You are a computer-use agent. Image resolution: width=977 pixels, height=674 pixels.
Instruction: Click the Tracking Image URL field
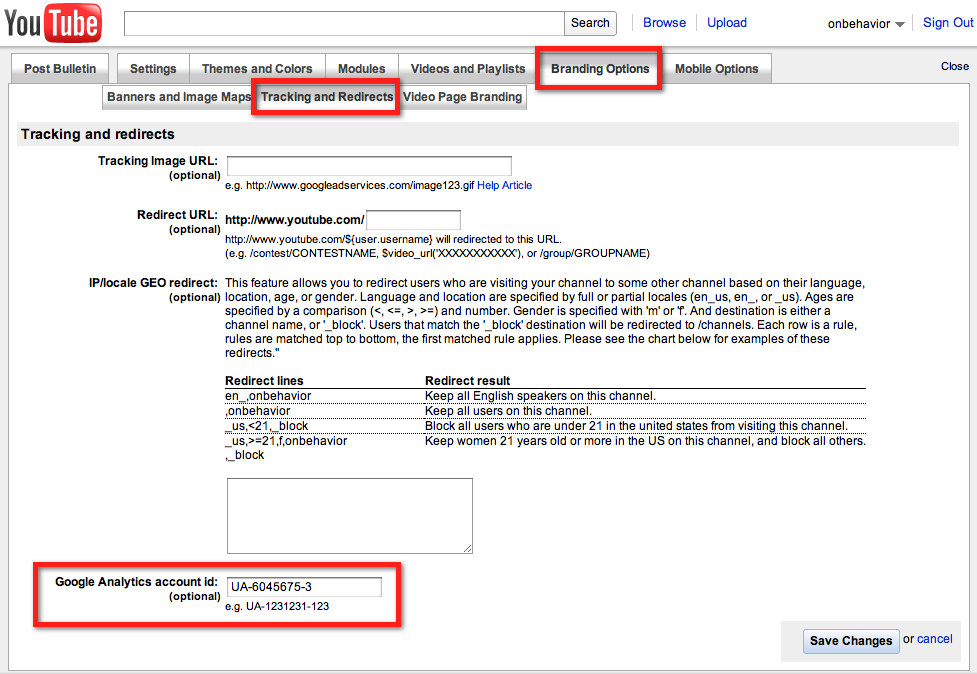(369, 166)
